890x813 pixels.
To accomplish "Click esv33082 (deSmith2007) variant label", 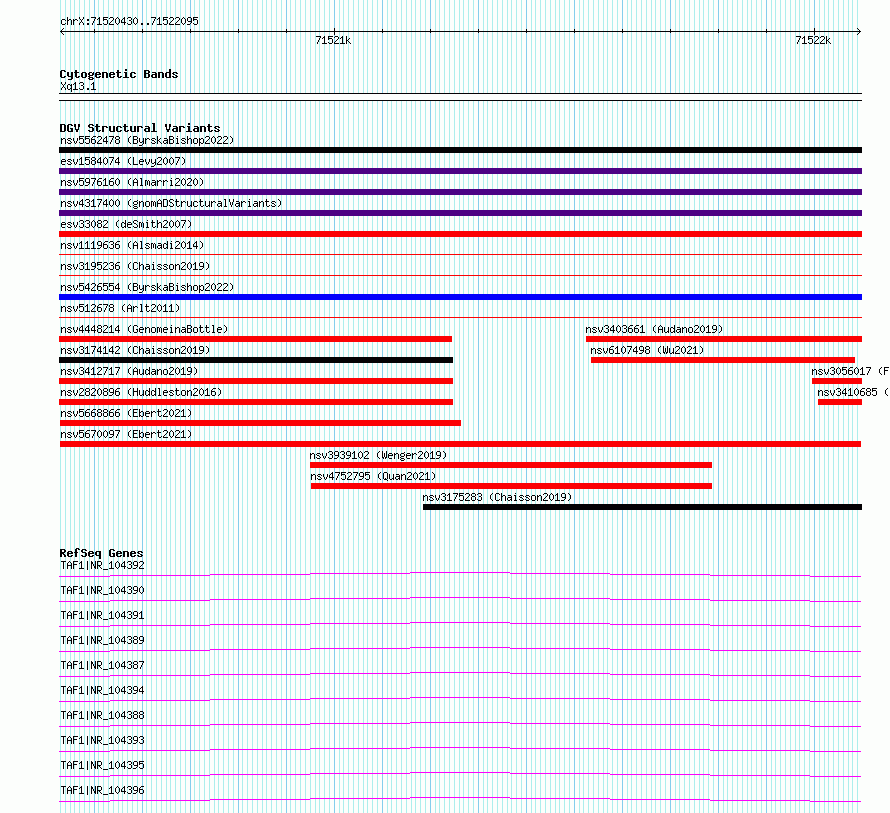I will pyautogui.click(x=126, y=224).
